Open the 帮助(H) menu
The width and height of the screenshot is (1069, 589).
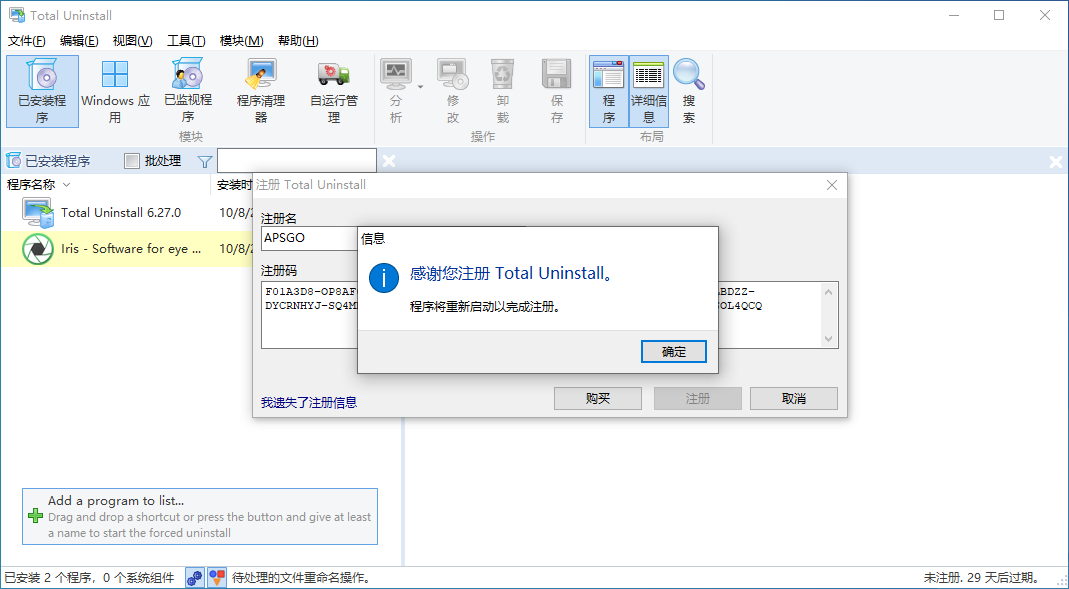click(298, 41)
